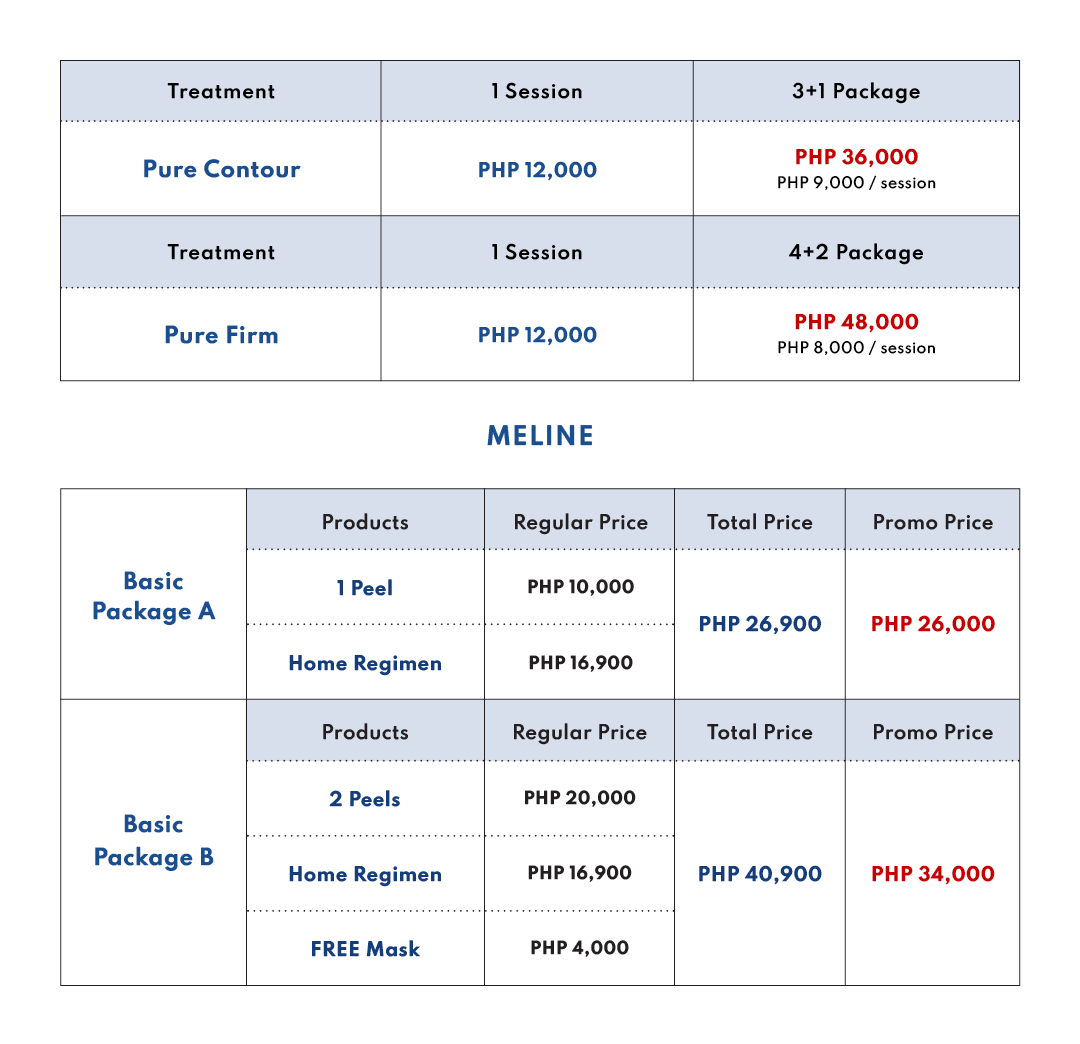Click the MELINE section heading
The image size is (1080, 1044).
(x=540, y=436)
